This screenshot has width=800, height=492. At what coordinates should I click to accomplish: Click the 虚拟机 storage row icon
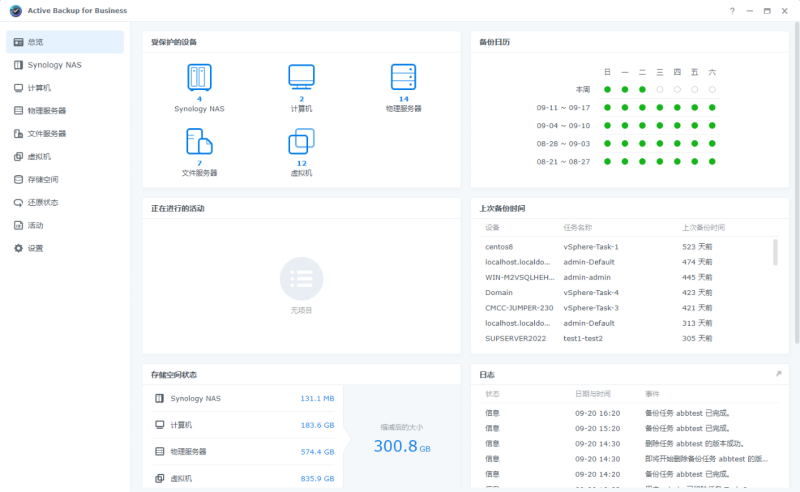pyautogui.click(x=160, y=478)
